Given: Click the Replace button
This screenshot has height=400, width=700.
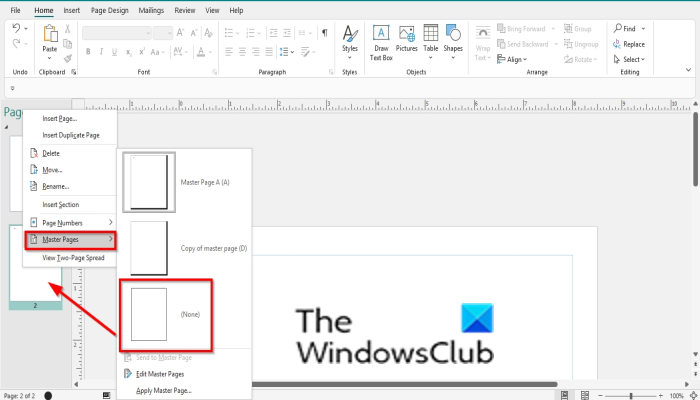Looking at the screenshot, I should (629, 44).
